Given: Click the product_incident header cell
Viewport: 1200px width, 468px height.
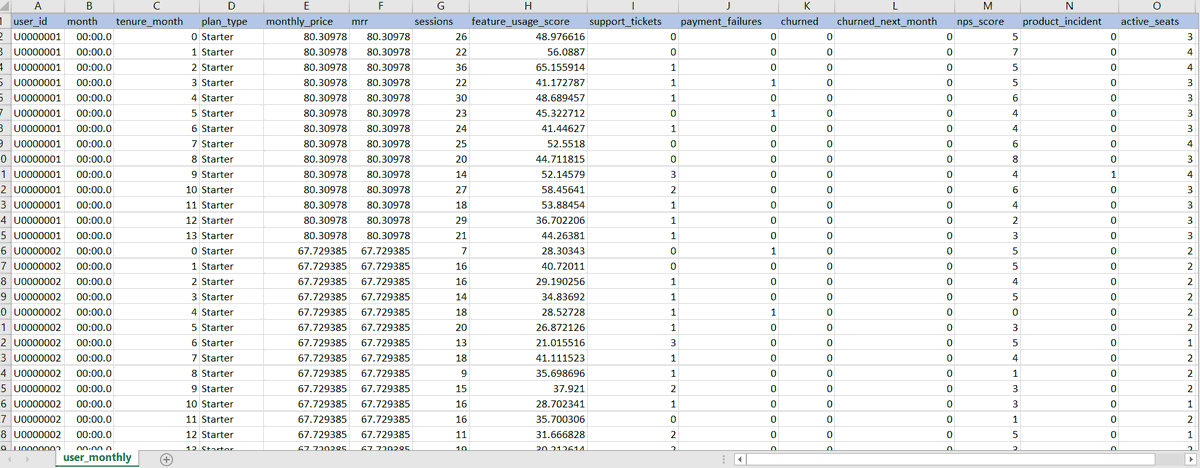Looking at the screenshot, I should [1067, 21].
